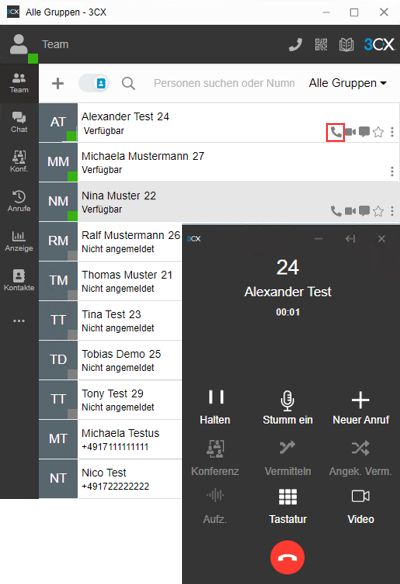Image resolution: width=400 pixels, height=584 pixels.
Task: Put the call on hold with Halten
Action: [x=215, y=407]
